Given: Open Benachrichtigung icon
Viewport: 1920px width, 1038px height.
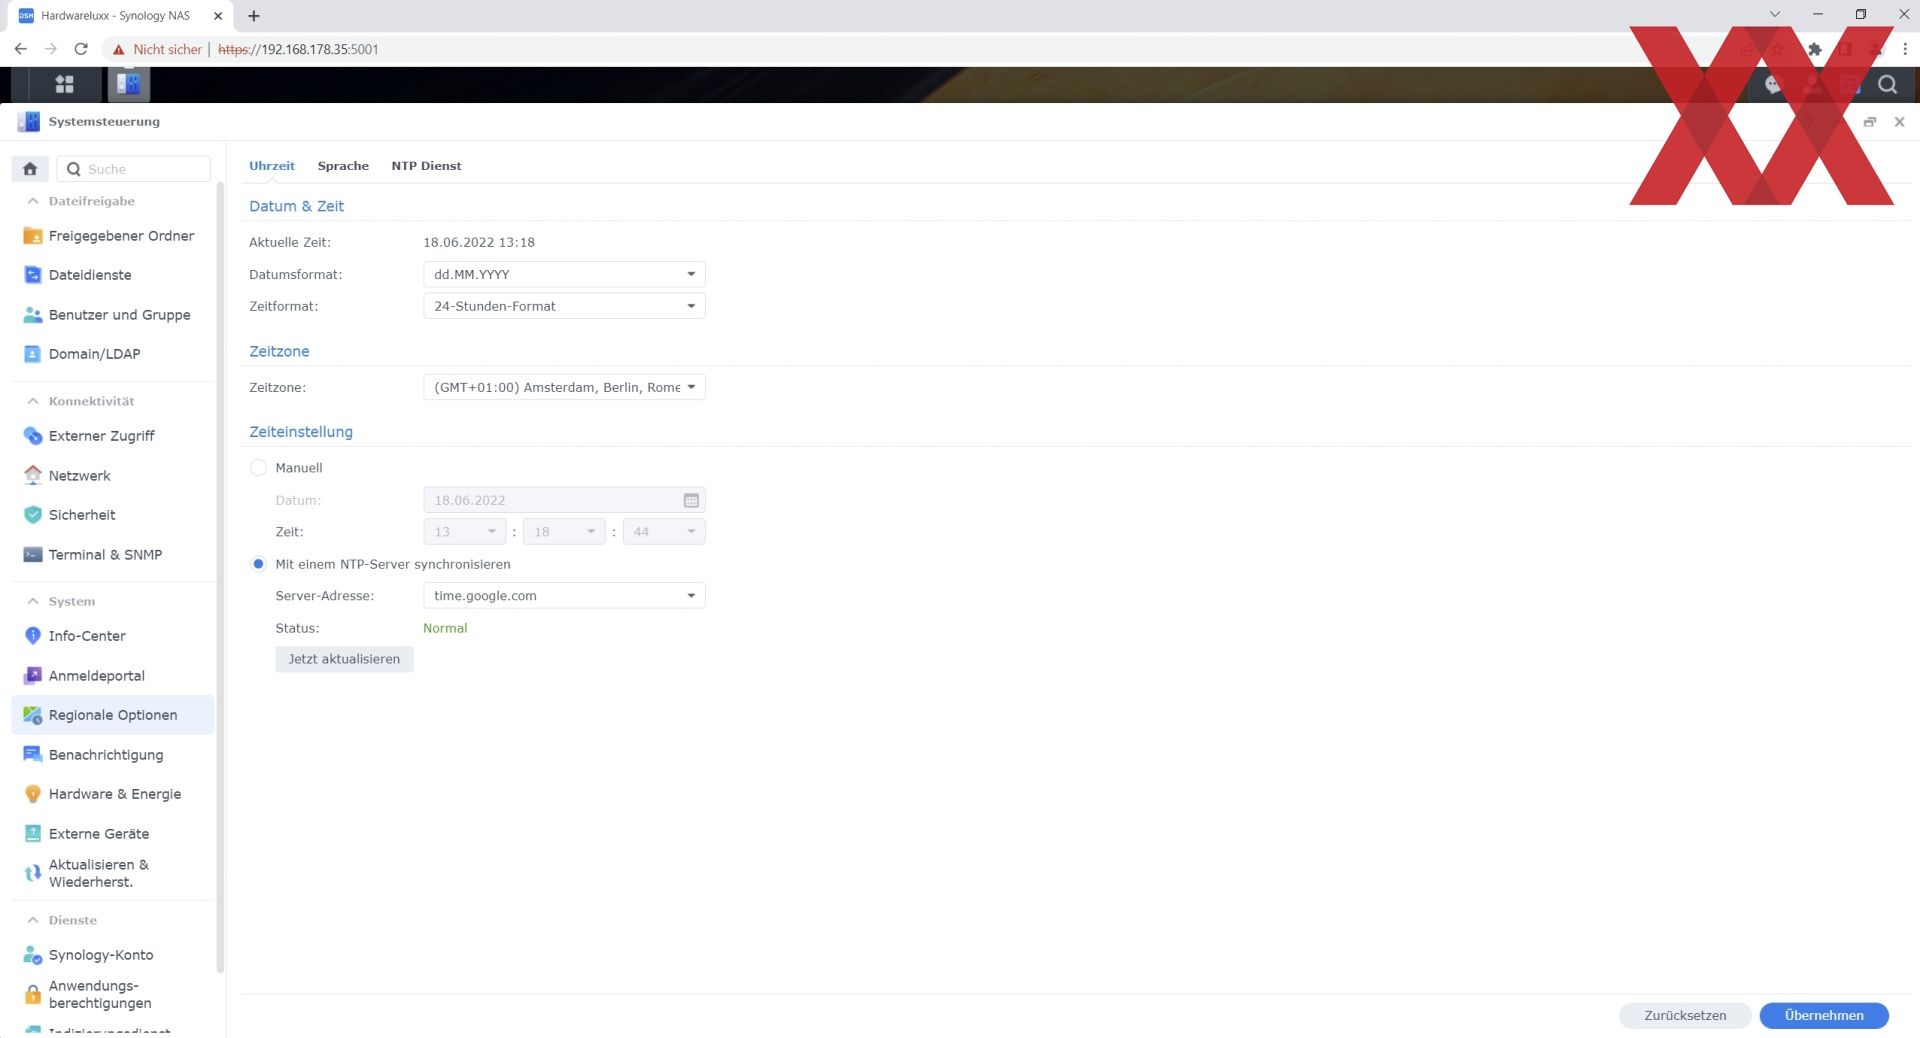Looking at the screenshot, I should (x=33, y=755).
